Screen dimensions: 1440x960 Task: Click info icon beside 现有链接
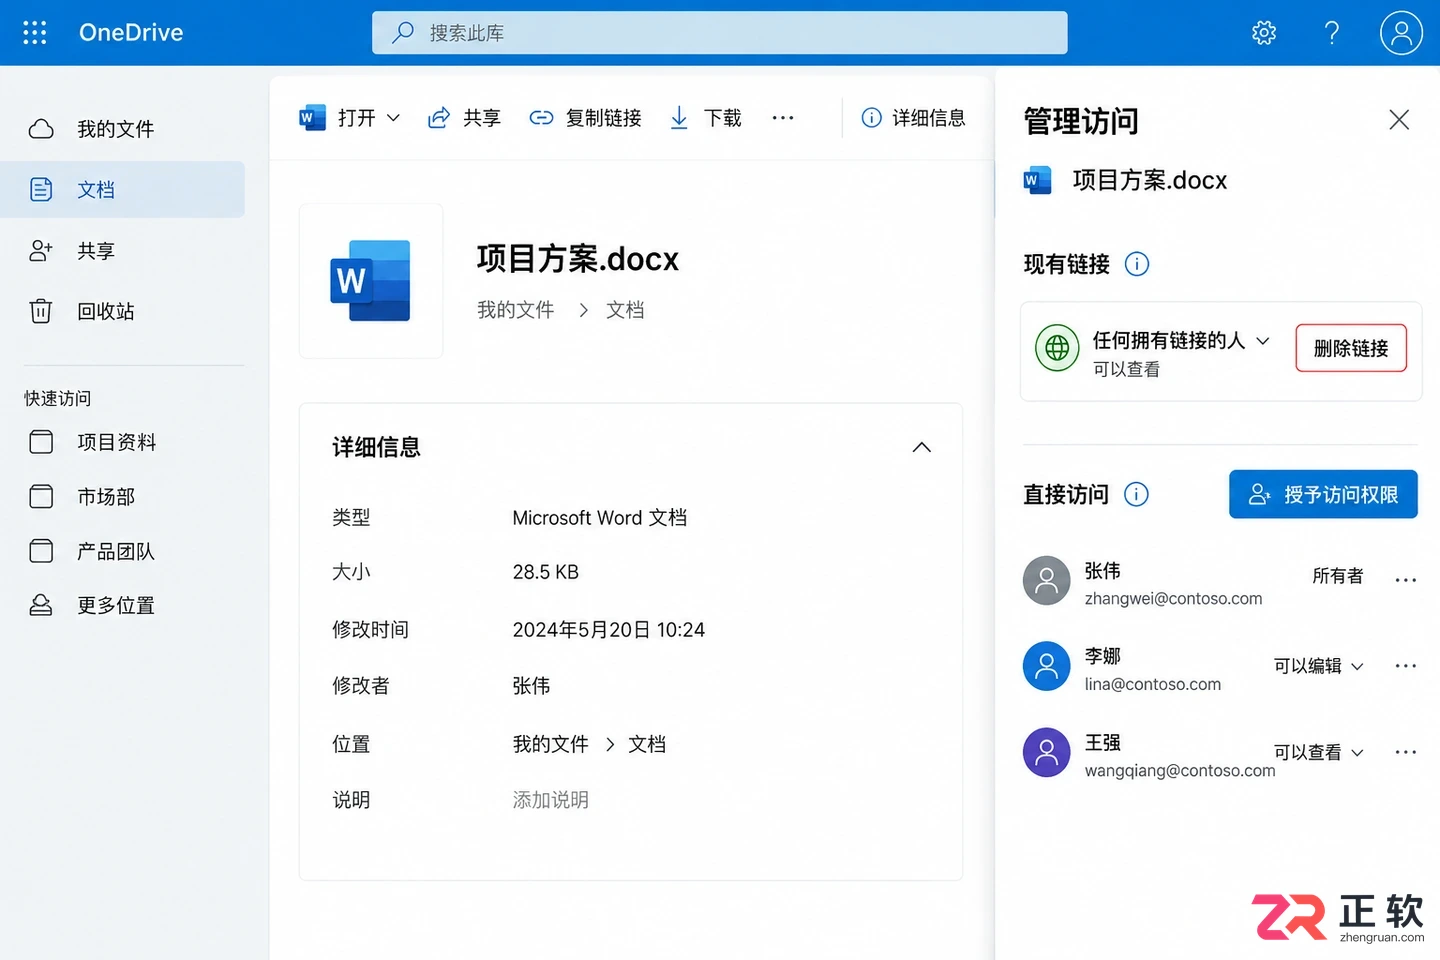click(x=1137, y=264)
